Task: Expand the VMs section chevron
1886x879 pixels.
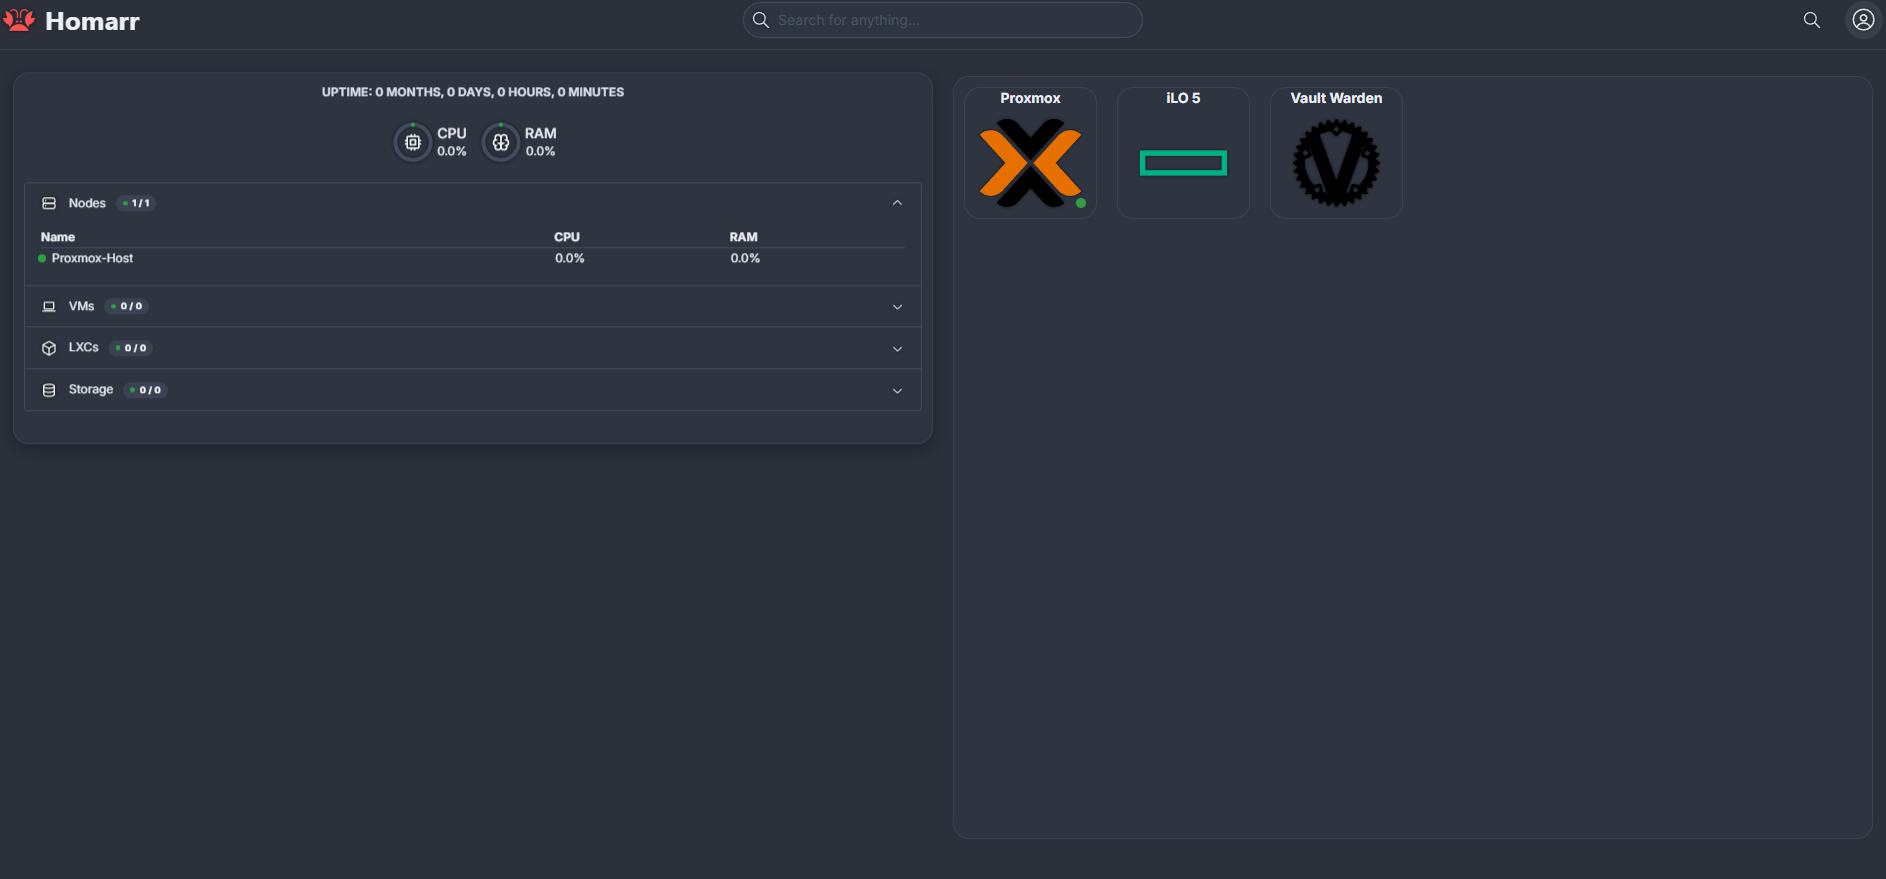Action: (897, 307)
